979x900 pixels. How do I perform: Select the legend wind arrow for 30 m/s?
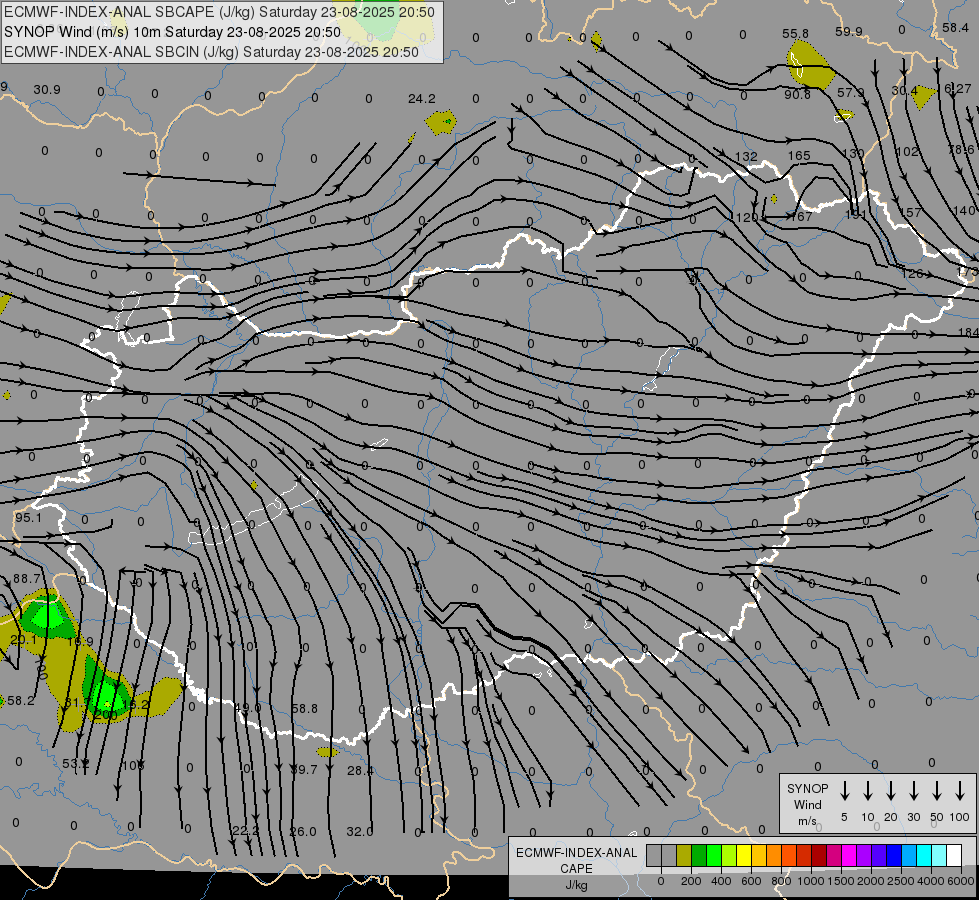click(913, 791)
